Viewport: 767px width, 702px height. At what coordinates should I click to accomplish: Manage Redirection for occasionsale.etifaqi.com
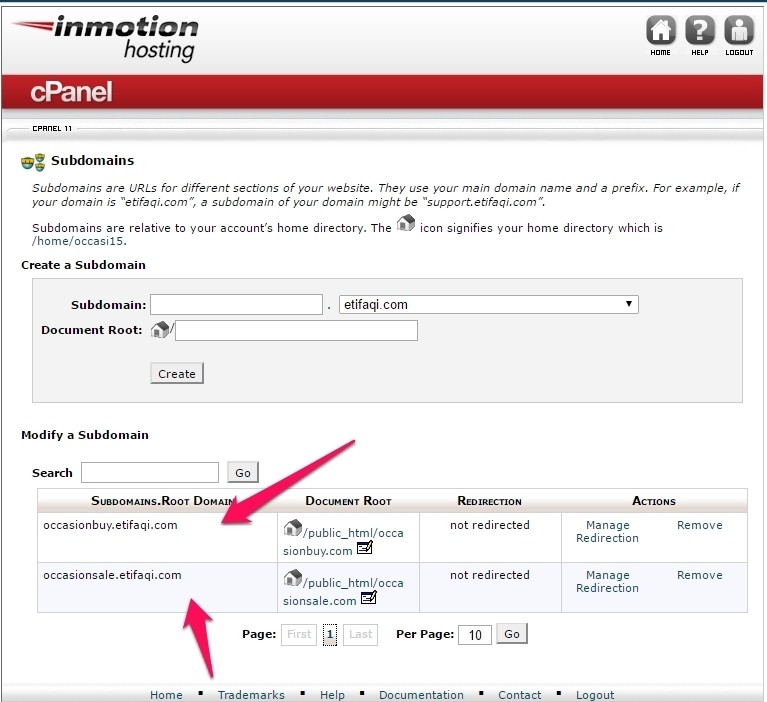point(607,582)
